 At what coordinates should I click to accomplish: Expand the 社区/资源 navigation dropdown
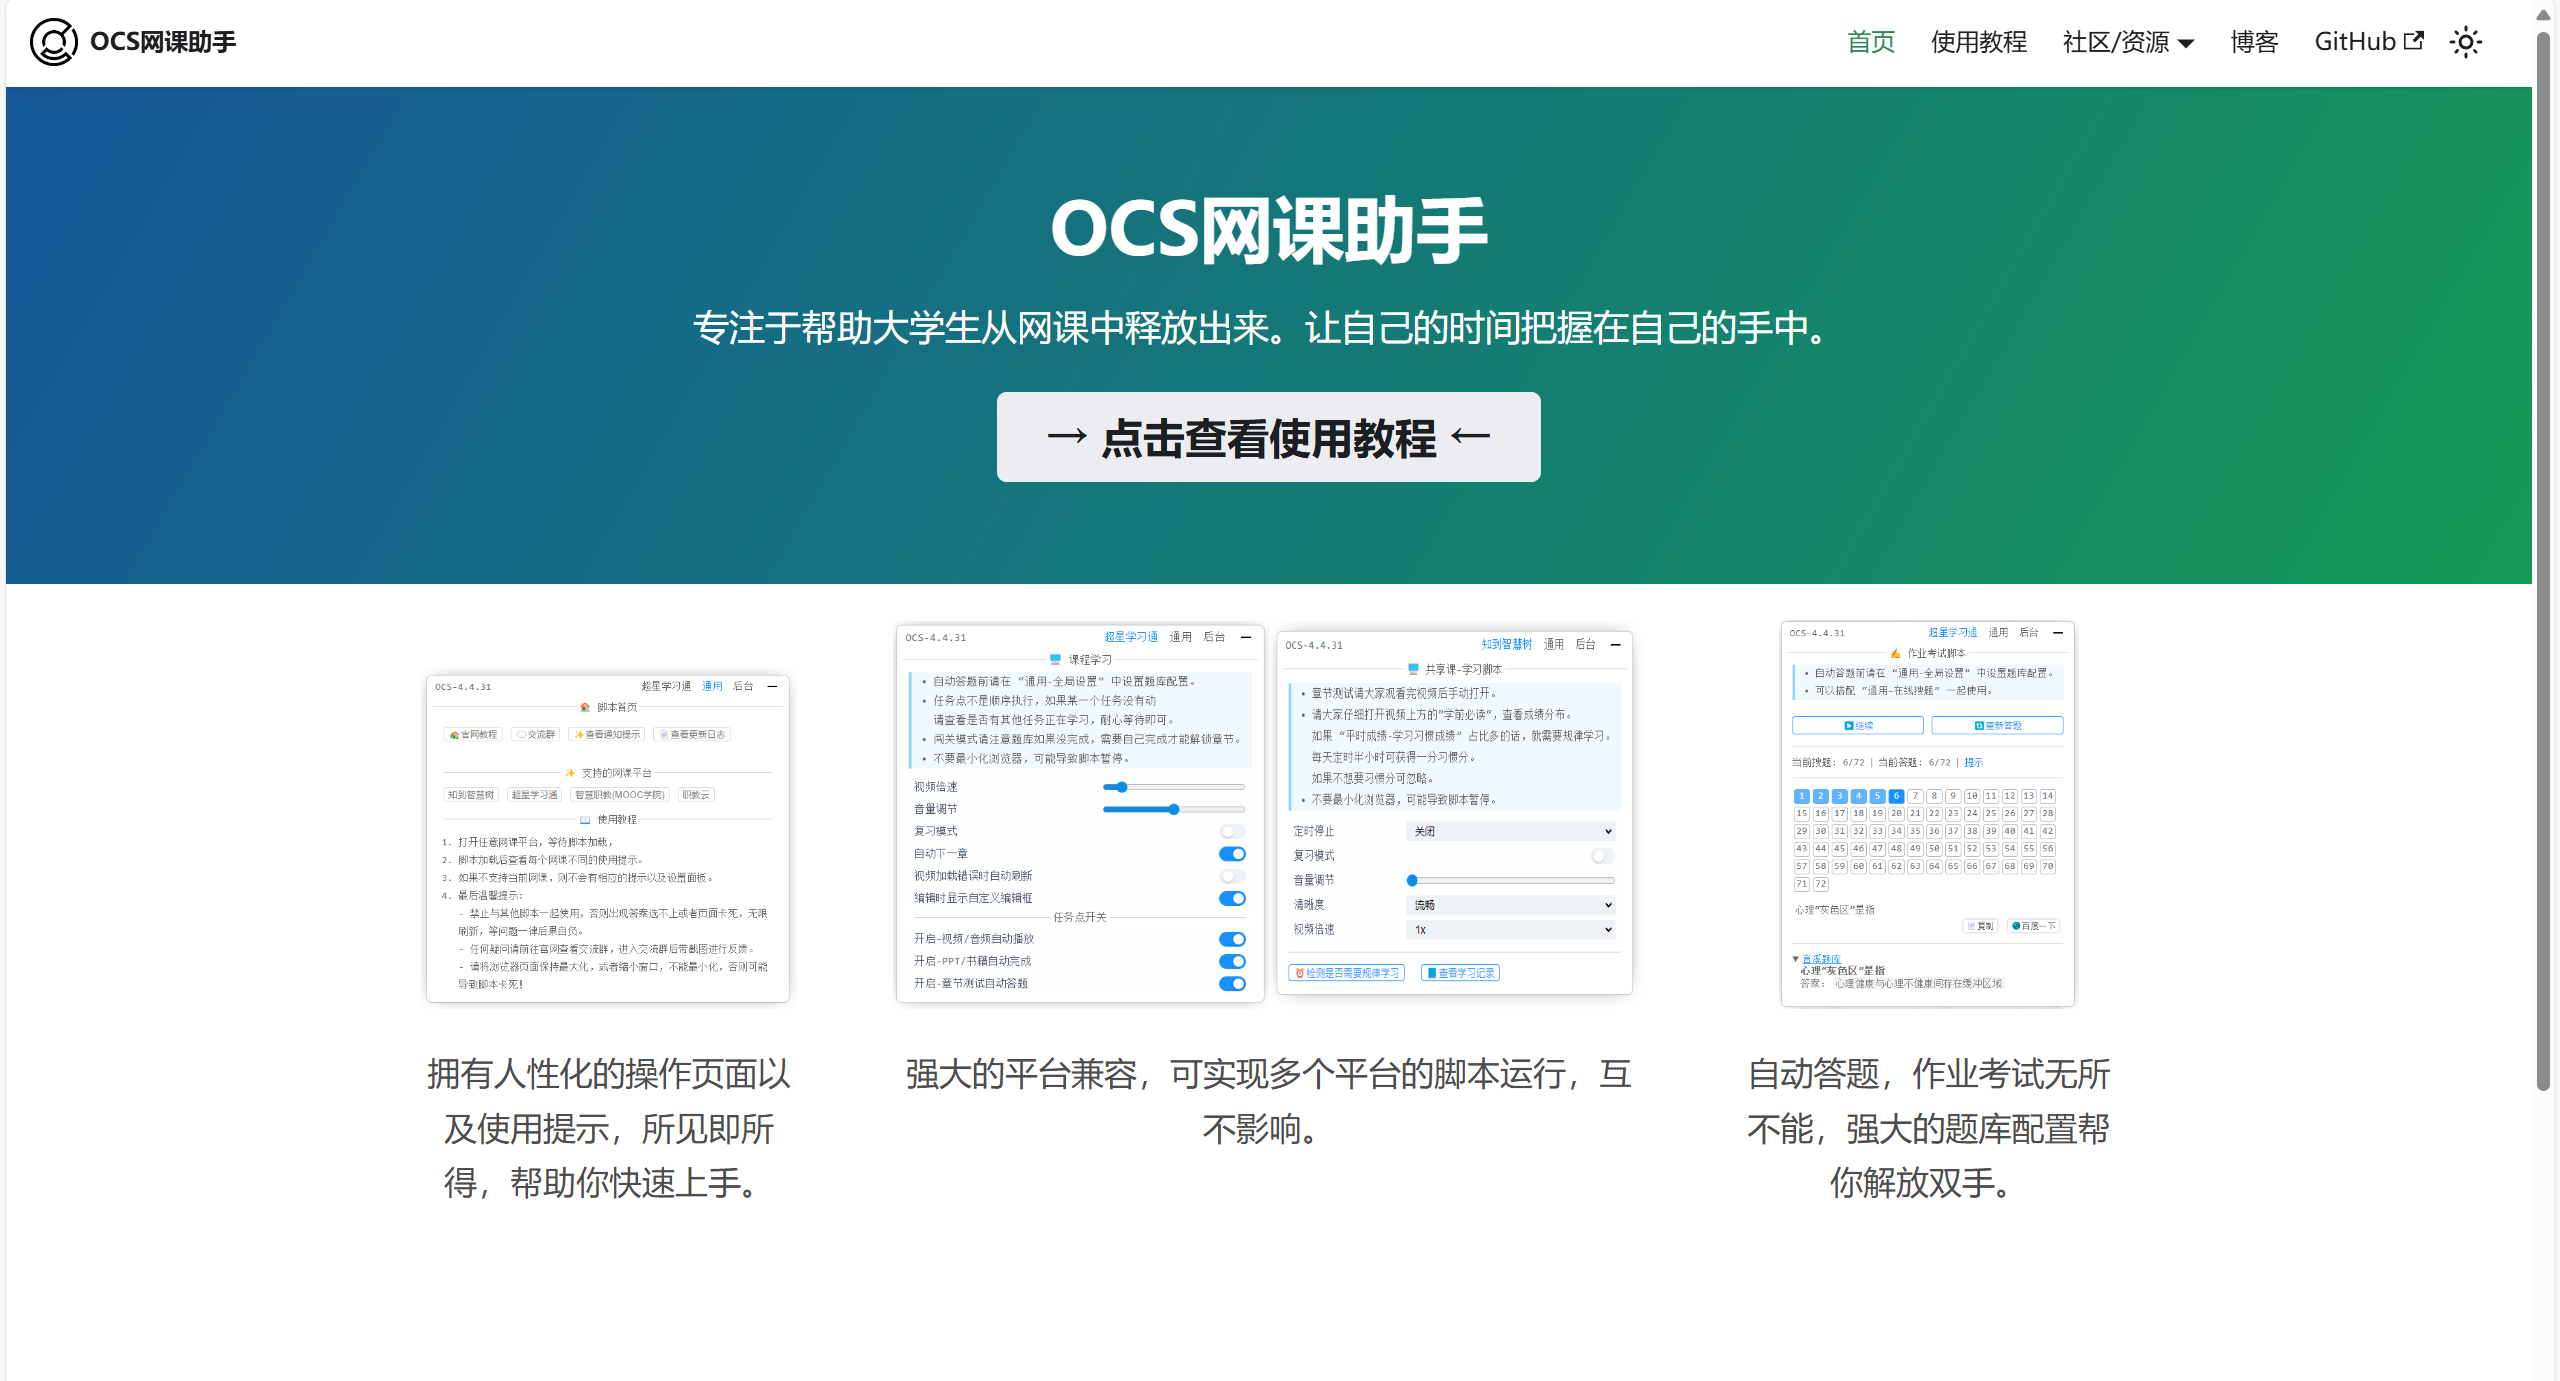[2128, 42]
